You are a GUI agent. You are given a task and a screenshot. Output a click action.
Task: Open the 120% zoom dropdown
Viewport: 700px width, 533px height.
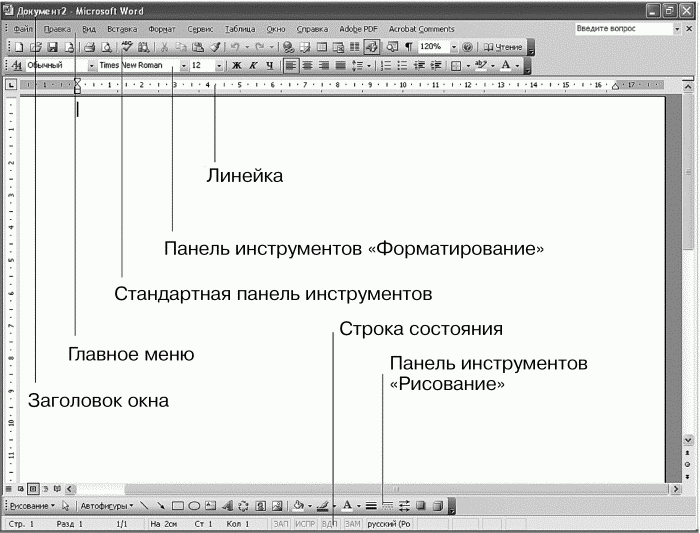[454, 47]
